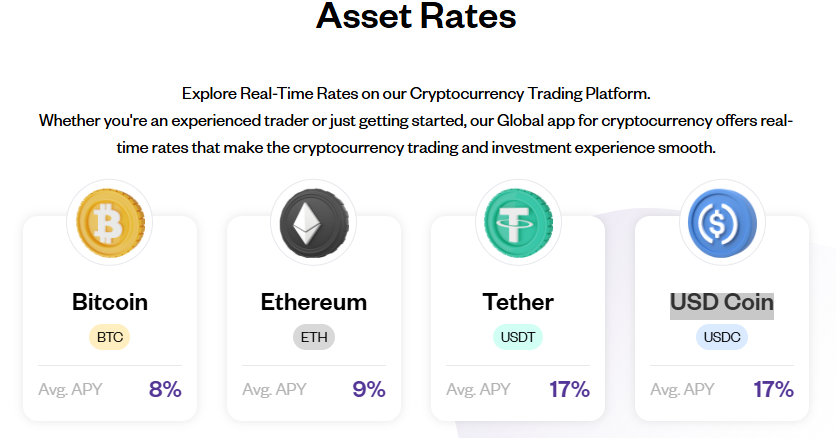Click the Bitcoin card title

pyautogui.click(x=110, y=302)
